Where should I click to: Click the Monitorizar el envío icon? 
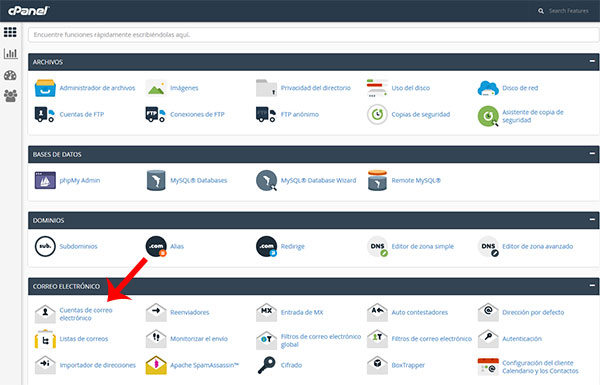click(156, 339)
